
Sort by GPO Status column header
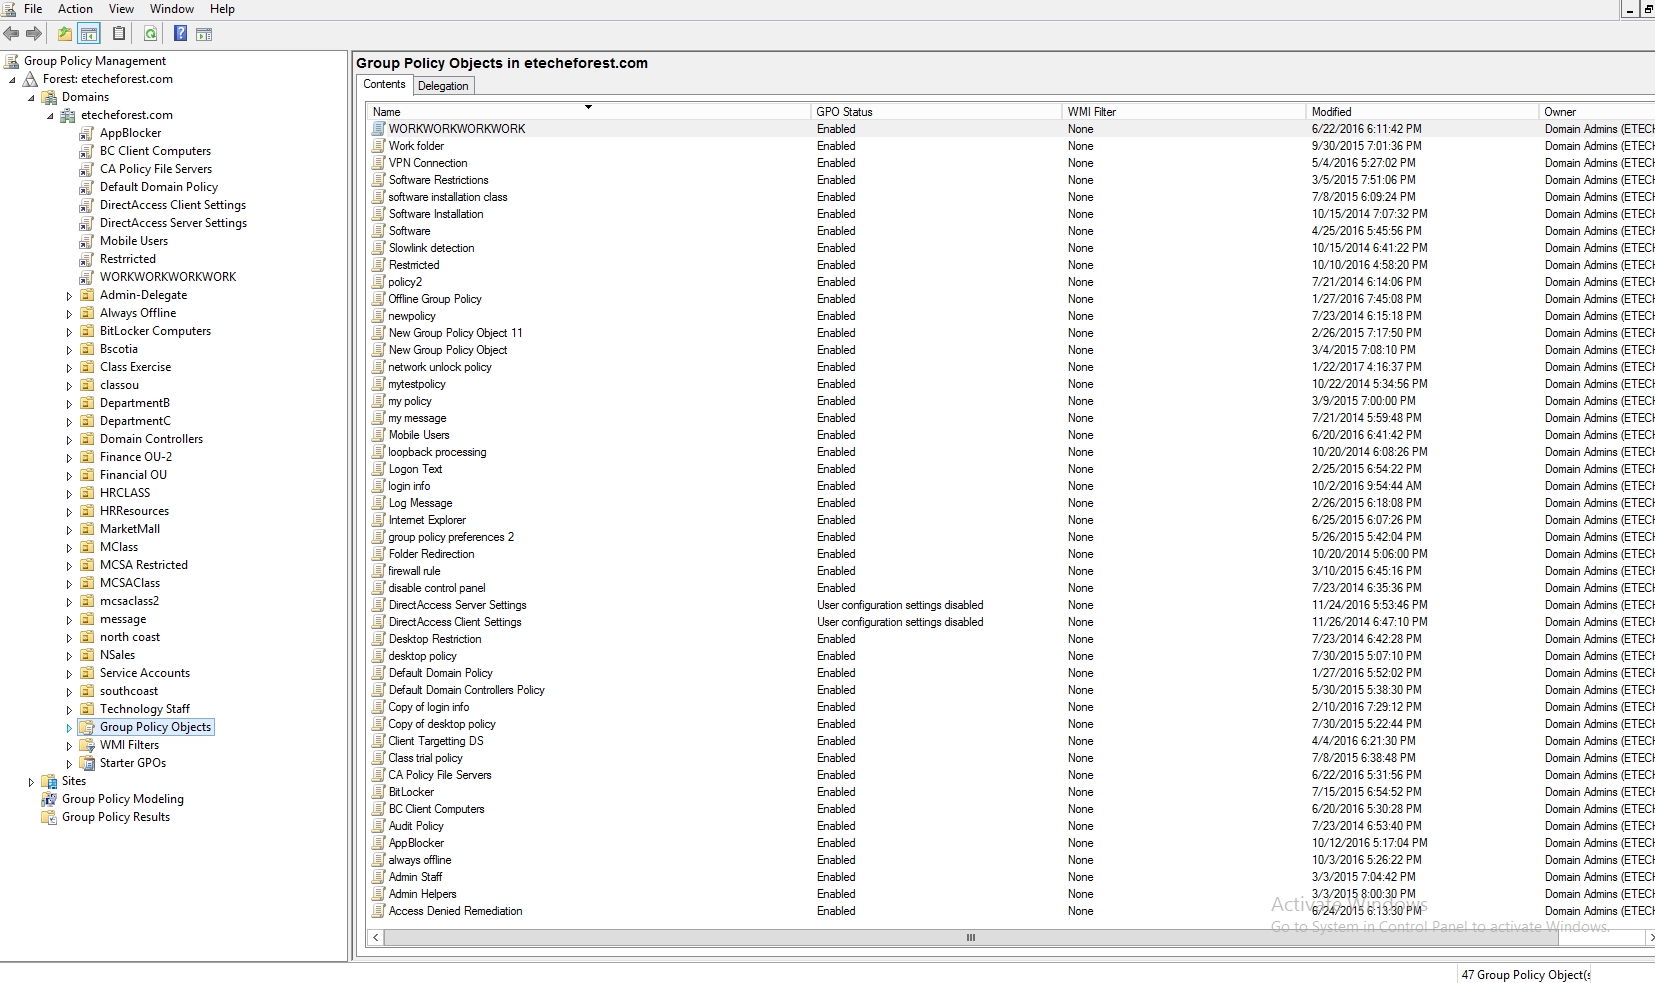tap(844, 112)
